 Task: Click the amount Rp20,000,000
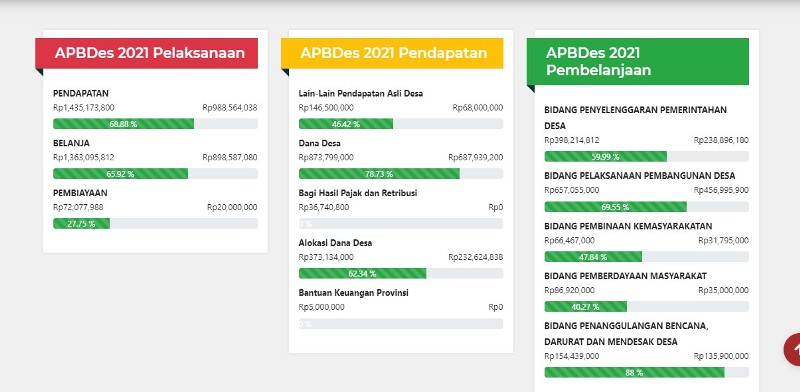(x=232, y=207)
